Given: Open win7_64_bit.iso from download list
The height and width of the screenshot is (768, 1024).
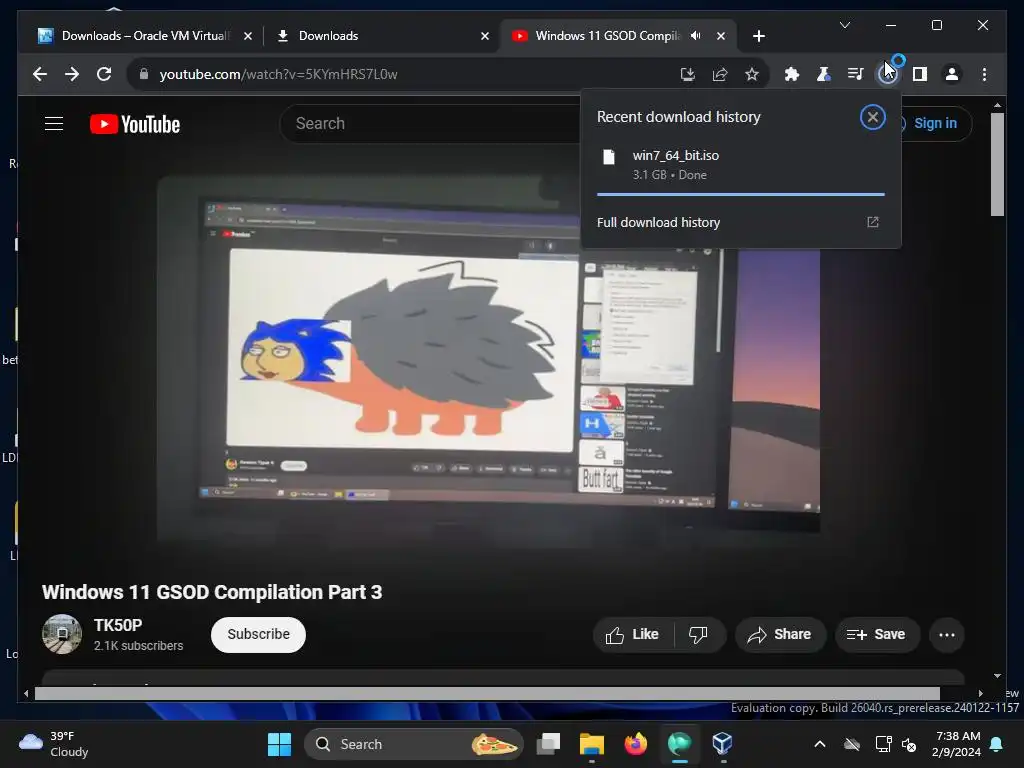Looking at the screenshot, I should click(741, 165).
